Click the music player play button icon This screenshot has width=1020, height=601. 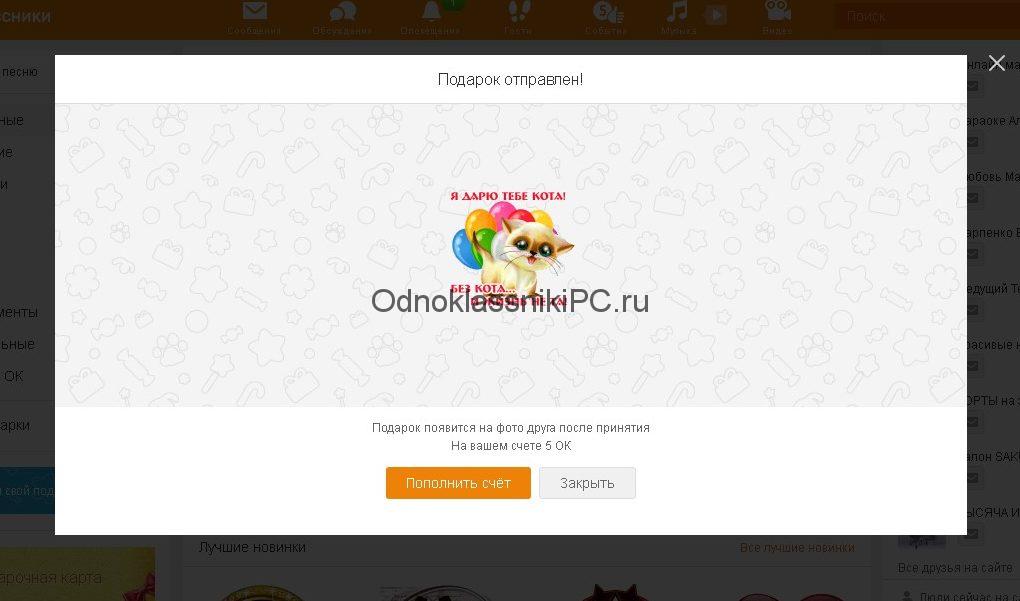click(715, 14)
